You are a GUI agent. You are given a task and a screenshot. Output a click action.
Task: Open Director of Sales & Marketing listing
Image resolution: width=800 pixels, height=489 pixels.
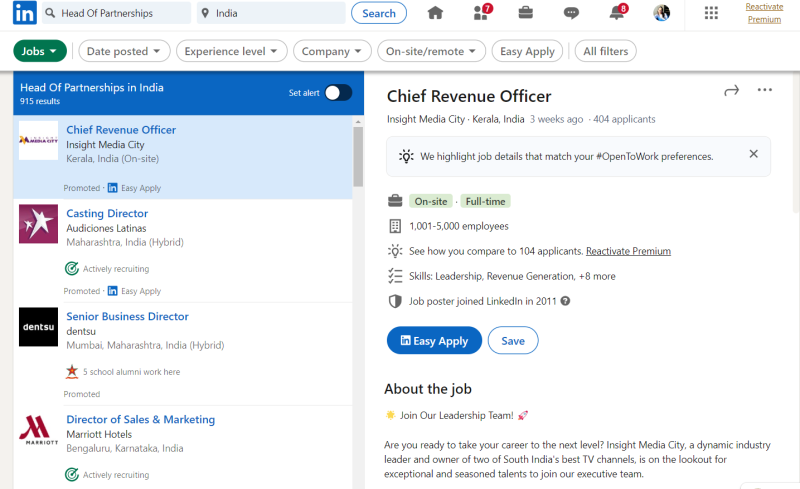pyautogui.click(x=141, y=420)
